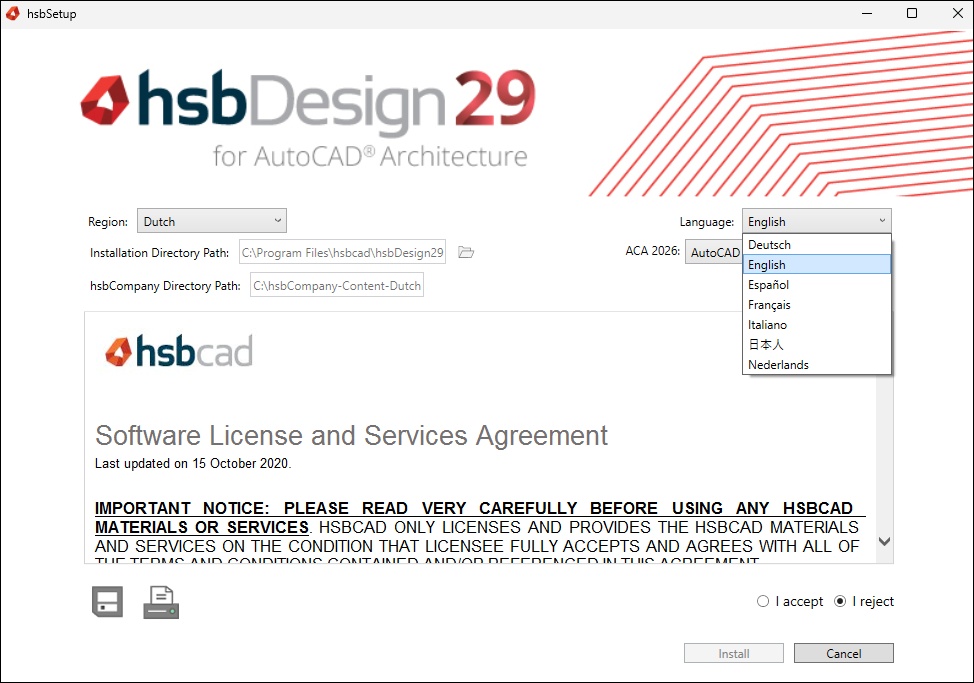
Task: Click the Cancel button
Action: pos(844,653)
